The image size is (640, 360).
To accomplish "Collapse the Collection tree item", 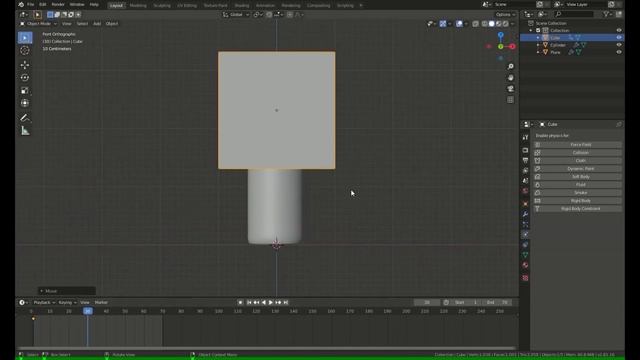I will [531, 30].
